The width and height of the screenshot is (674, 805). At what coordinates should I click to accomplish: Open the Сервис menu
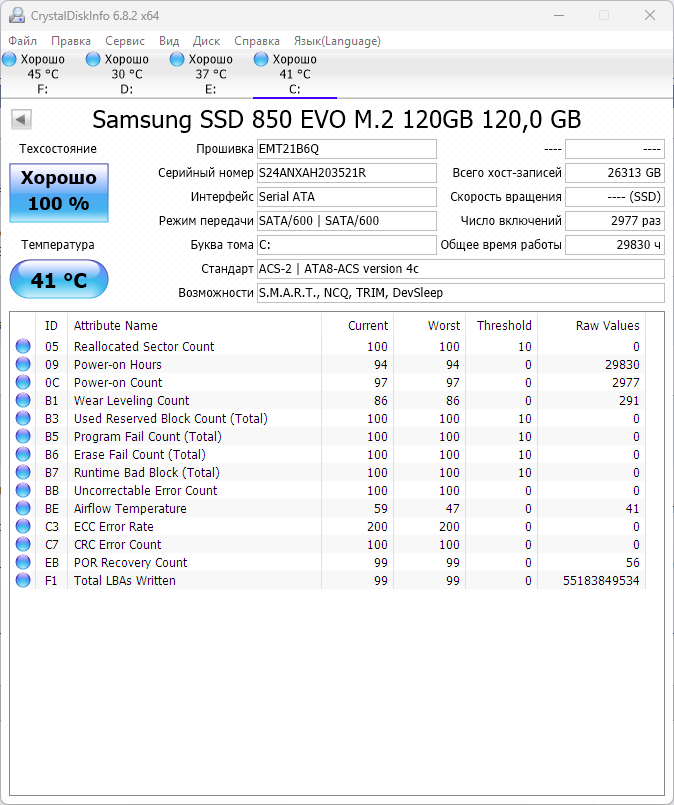(x=125, y=41)
